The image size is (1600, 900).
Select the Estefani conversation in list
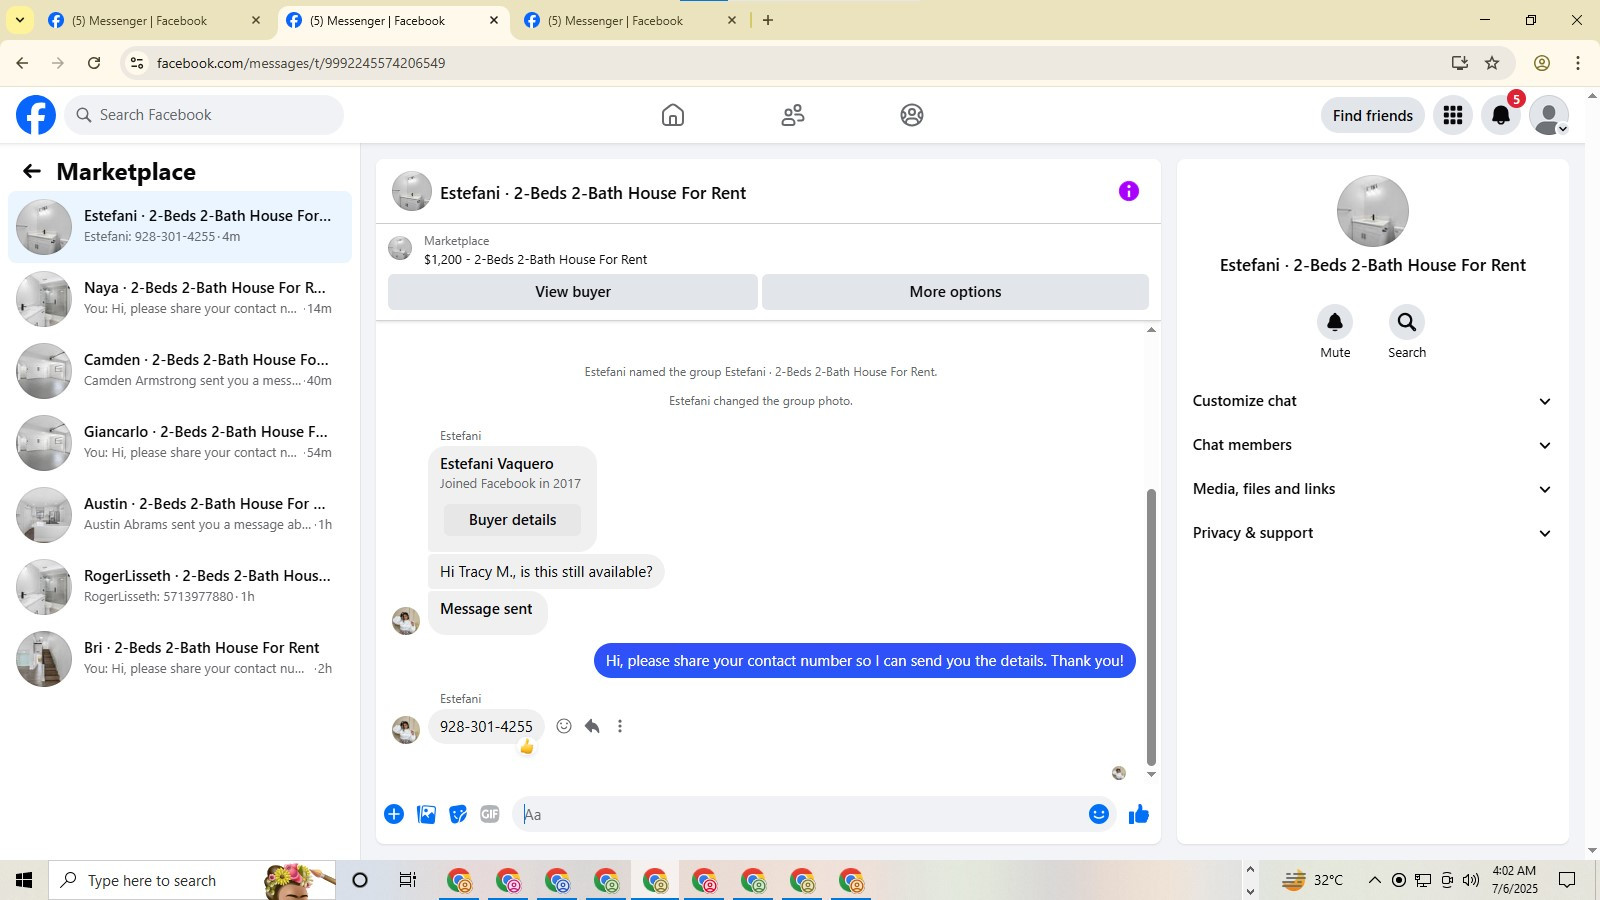[180, 227]
